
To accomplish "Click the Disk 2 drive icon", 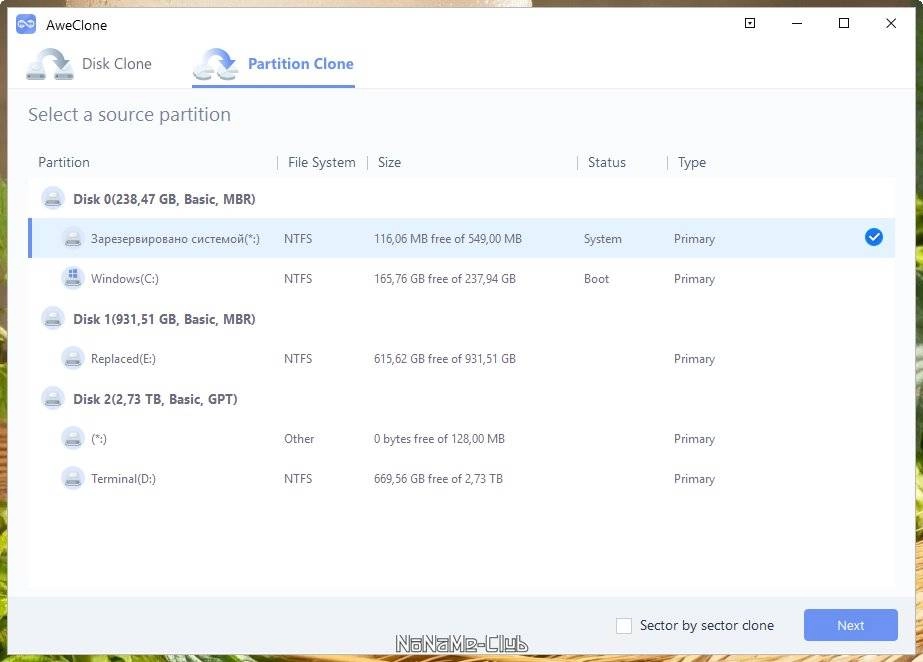I will click(x=53, y=399).
